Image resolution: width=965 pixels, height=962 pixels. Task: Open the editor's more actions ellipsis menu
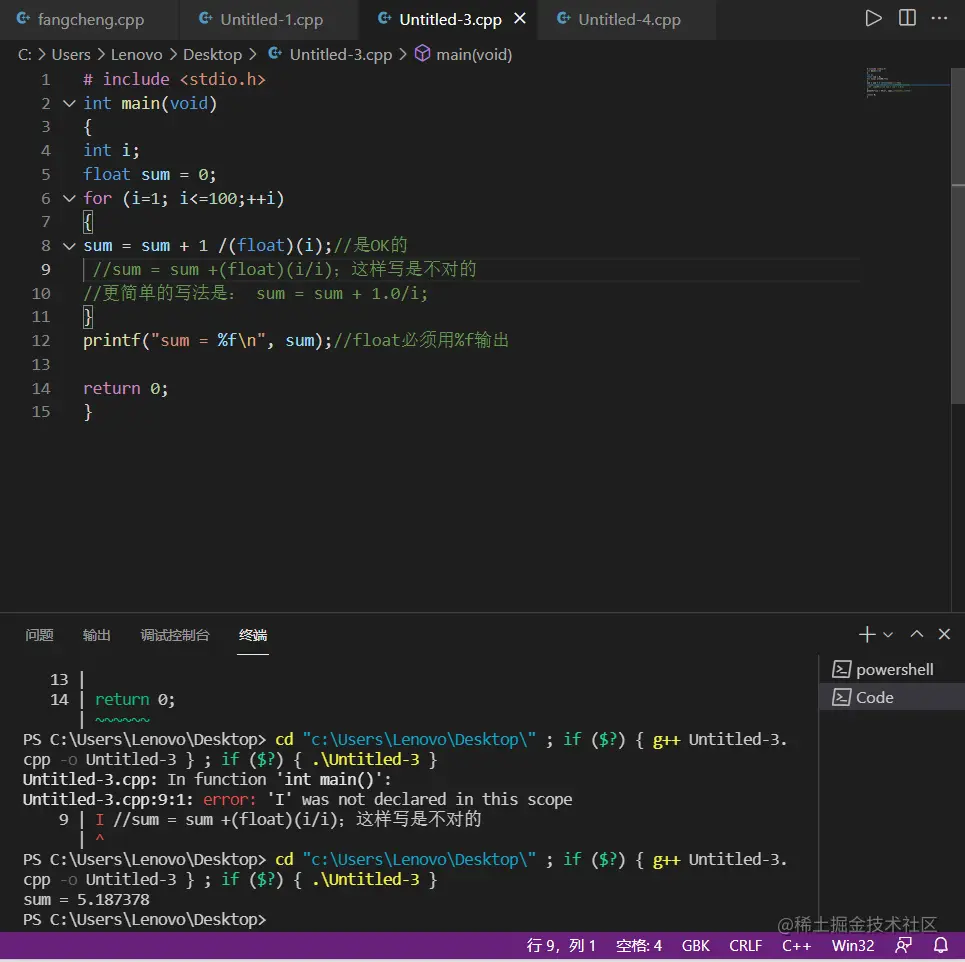point(941,18)
